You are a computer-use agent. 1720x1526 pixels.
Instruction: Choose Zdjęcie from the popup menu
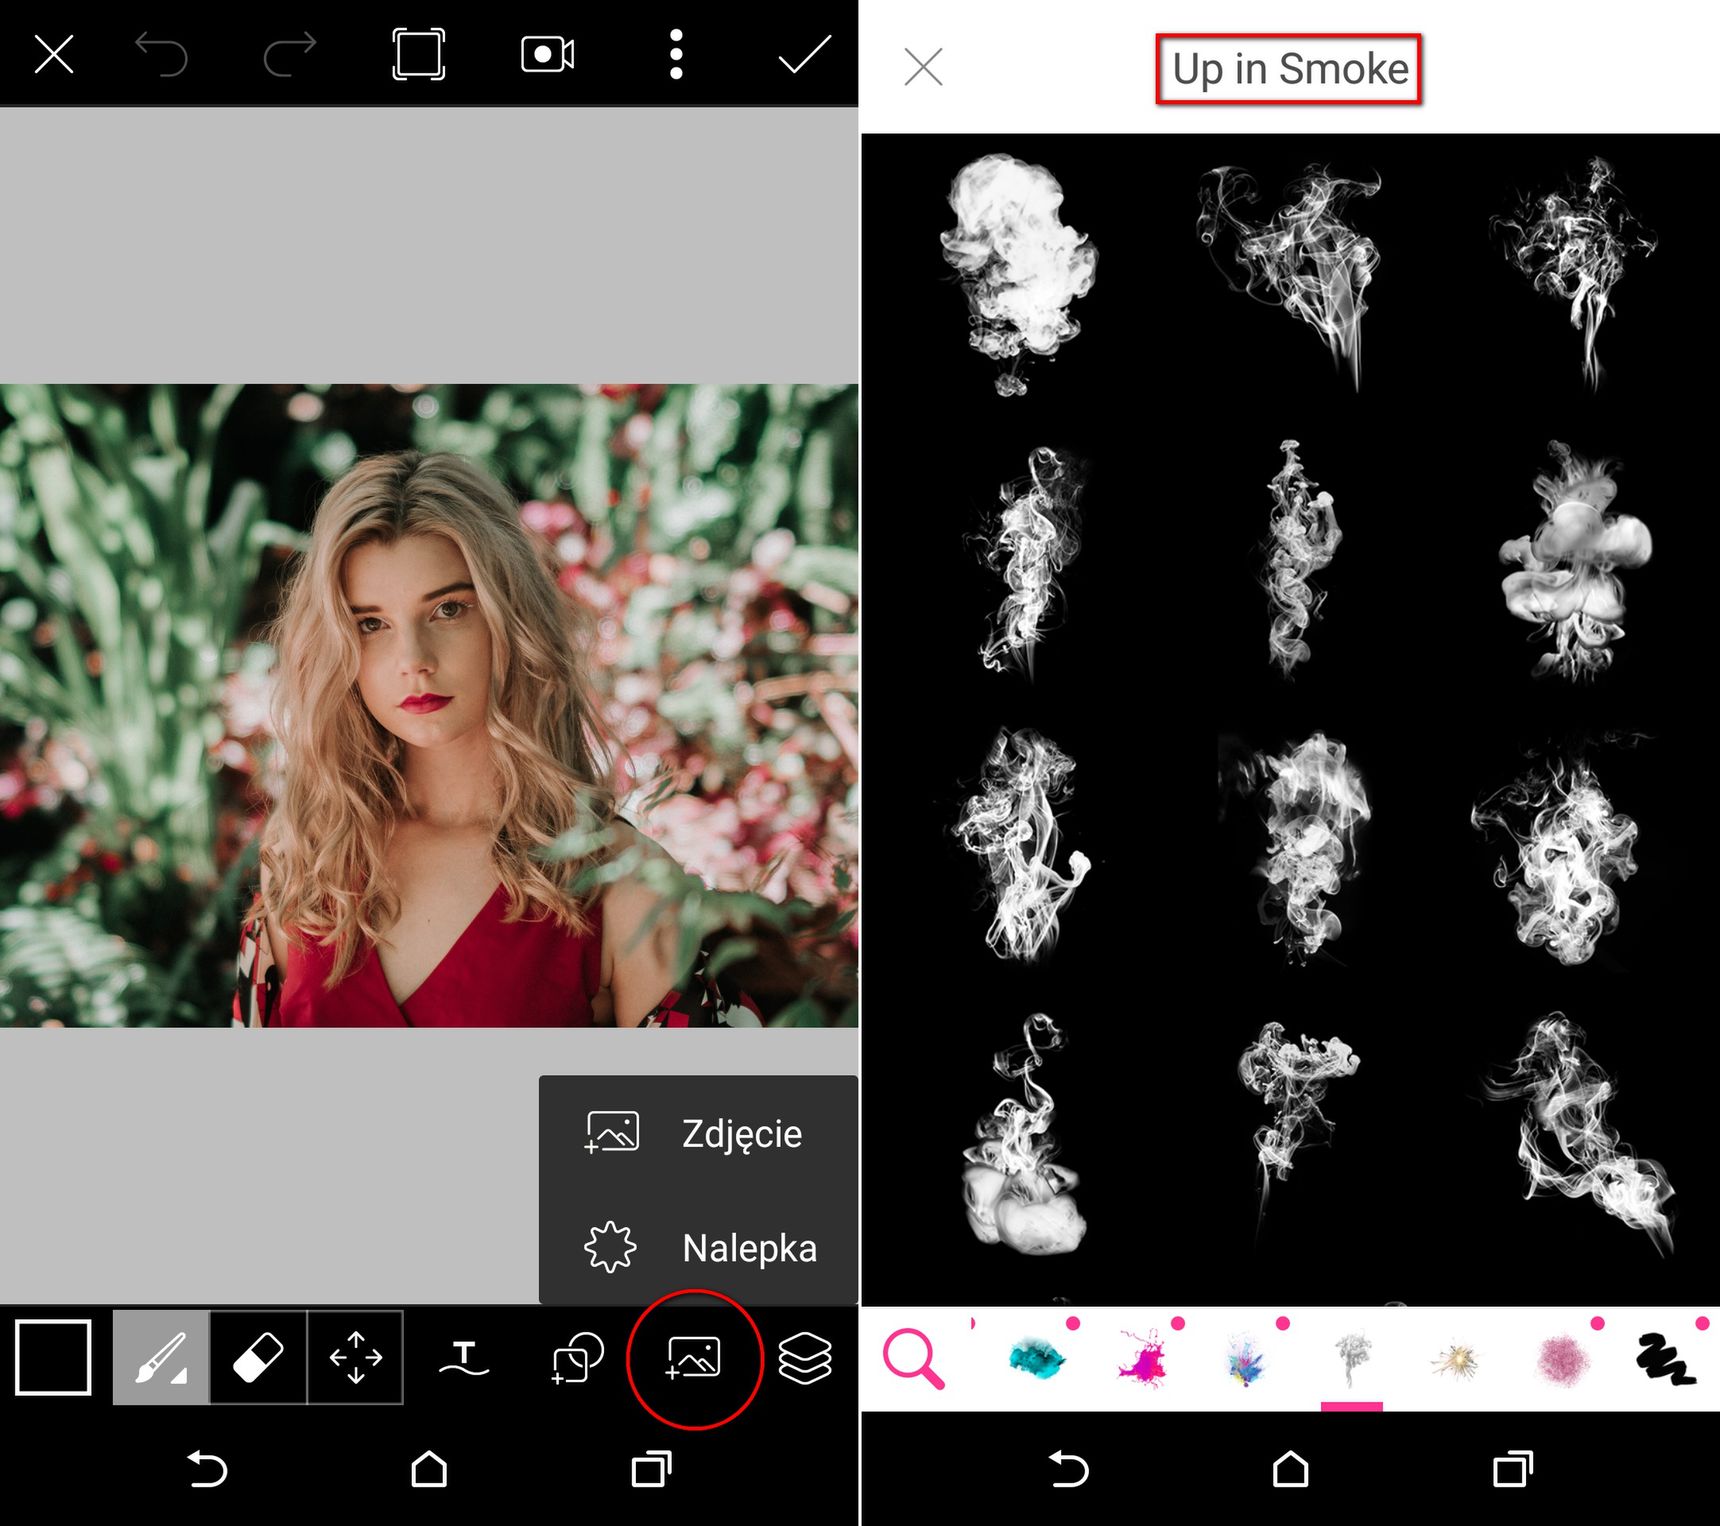(698, 1133)
